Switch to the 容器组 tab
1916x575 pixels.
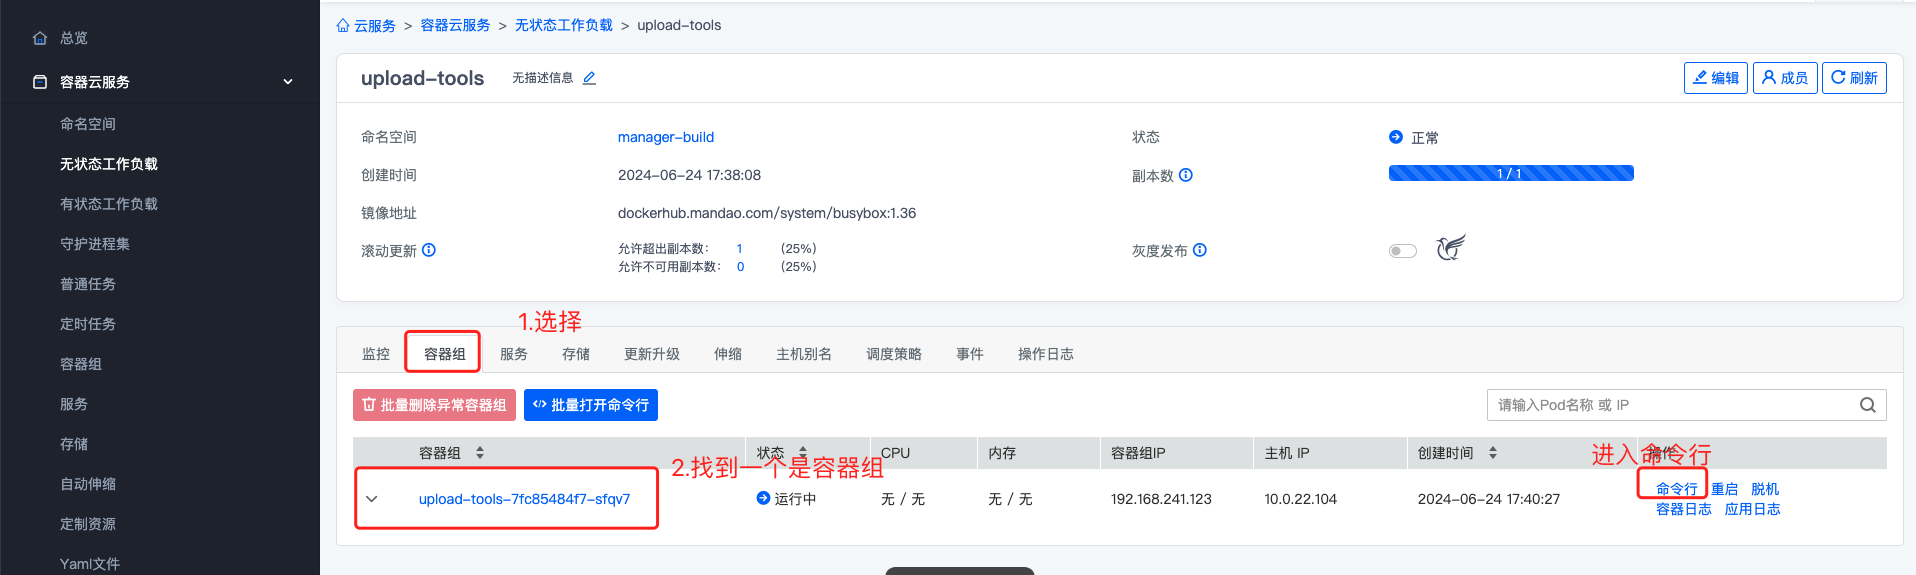click(x=445, y=354)
